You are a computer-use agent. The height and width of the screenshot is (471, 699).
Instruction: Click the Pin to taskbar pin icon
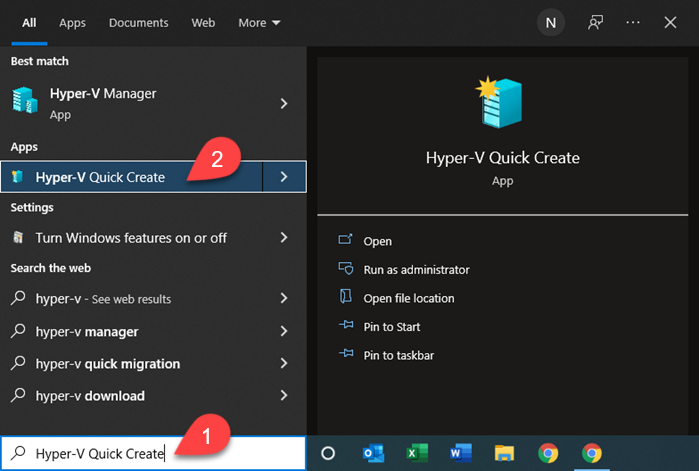pyautogui.click(x=346, y=353)
